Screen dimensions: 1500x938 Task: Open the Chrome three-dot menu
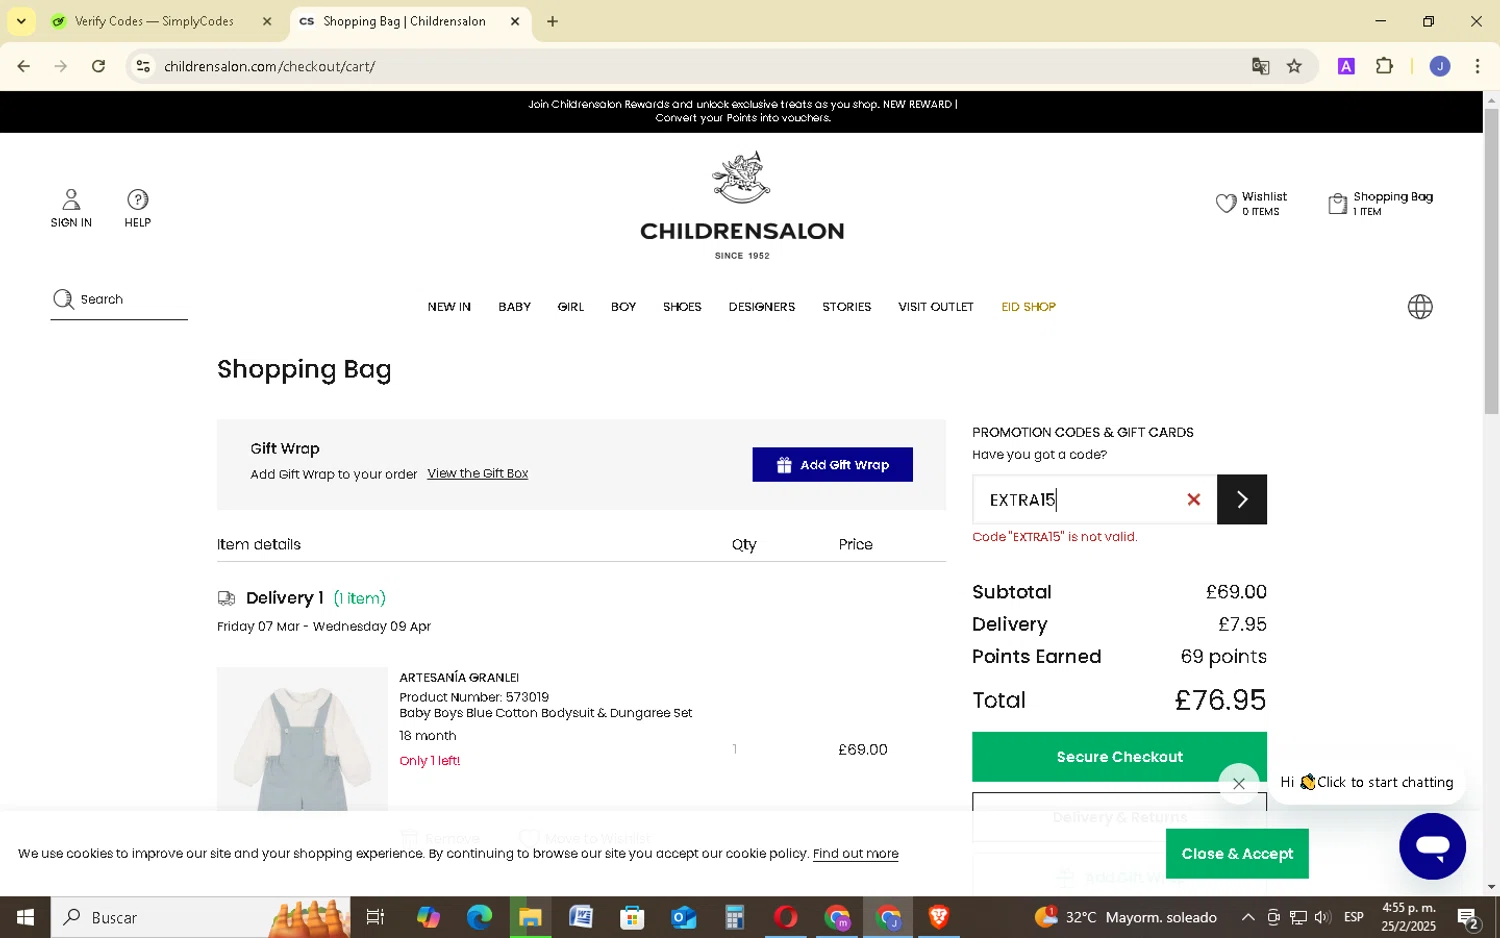tap(1477, 66)
